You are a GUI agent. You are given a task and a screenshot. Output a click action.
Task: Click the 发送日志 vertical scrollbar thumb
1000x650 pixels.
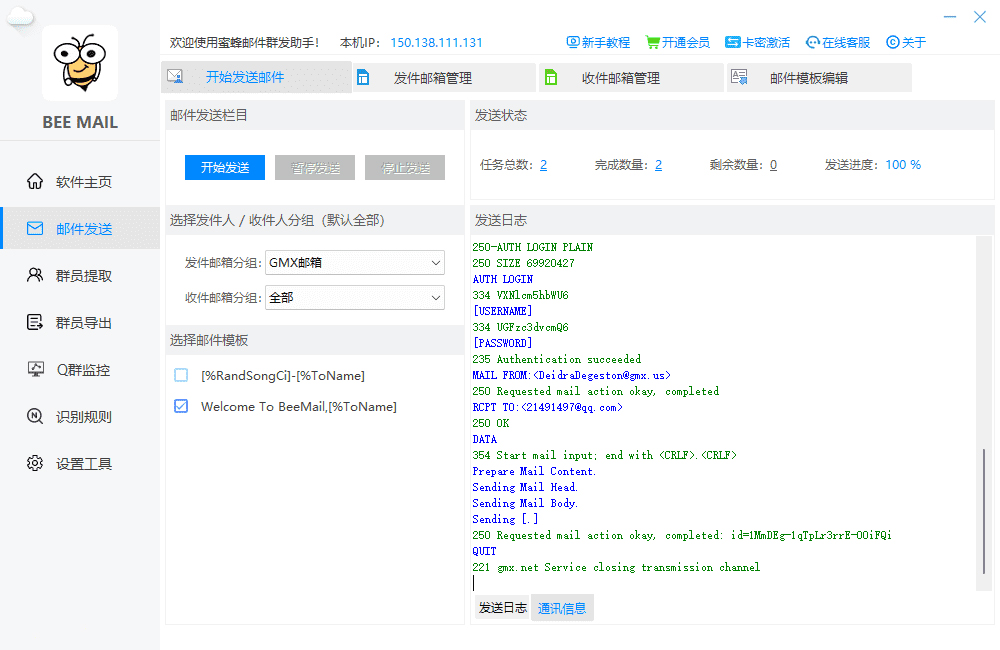point(984,510)
